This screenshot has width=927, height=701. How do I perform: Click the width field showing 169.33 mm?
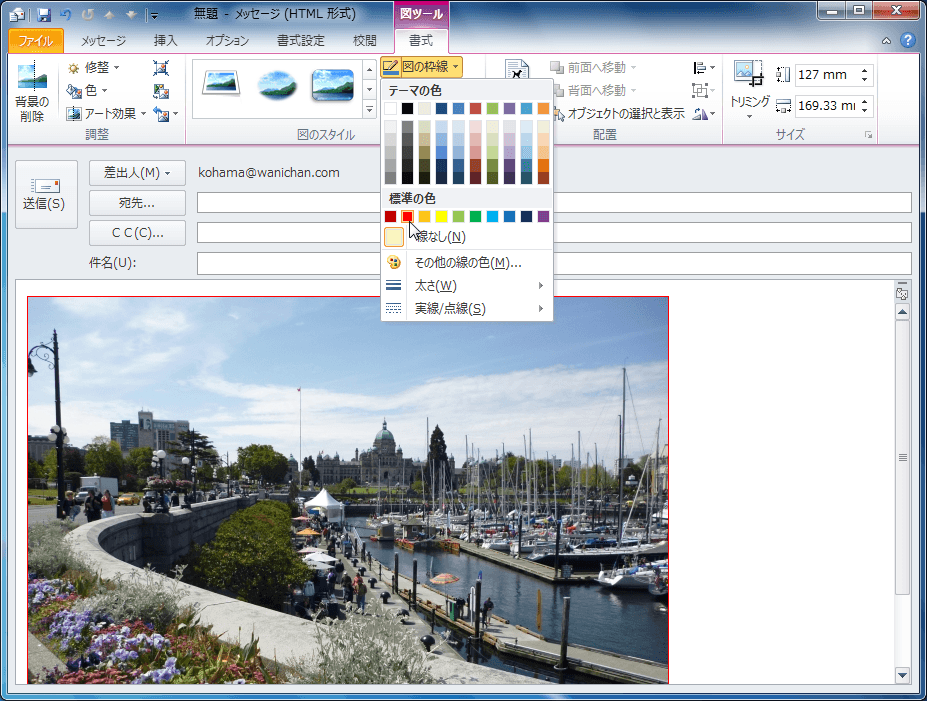(x=827, y=106)
